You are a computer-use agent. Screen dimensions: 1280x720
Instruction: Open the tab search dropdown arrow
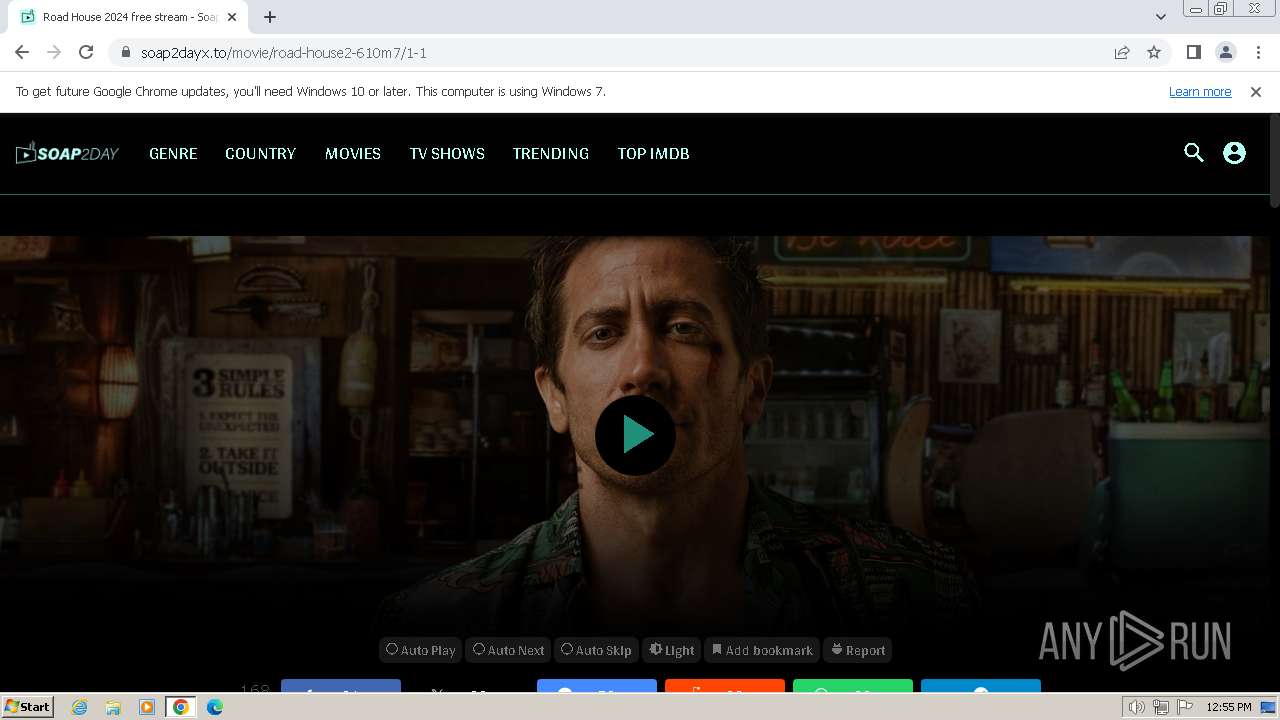(x=1160, y=17)
